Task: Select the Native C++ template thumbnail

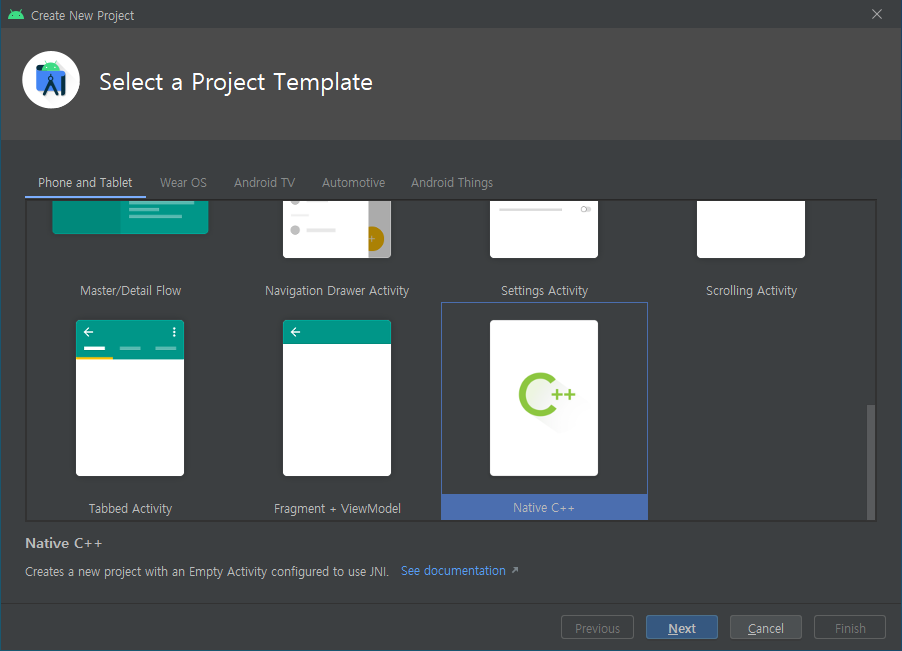Action: click(544, 398)
